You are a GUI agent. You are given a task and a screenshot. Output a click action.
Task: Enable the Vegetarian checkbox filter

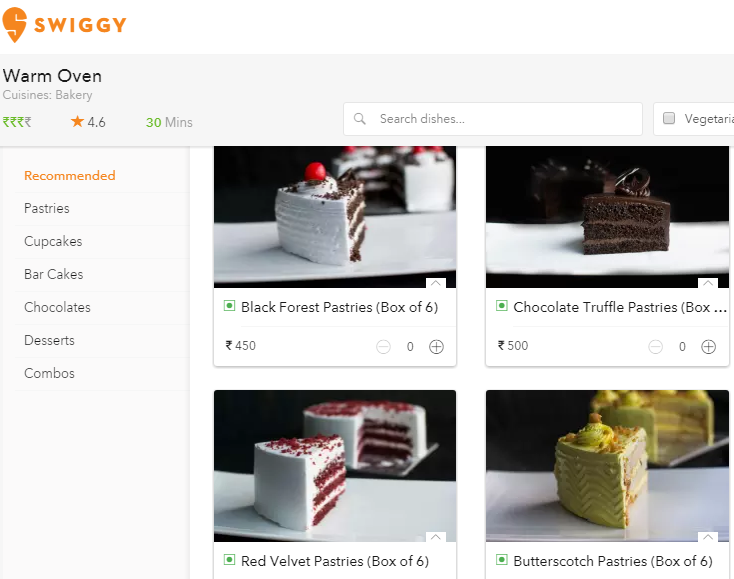click(669, 118)
